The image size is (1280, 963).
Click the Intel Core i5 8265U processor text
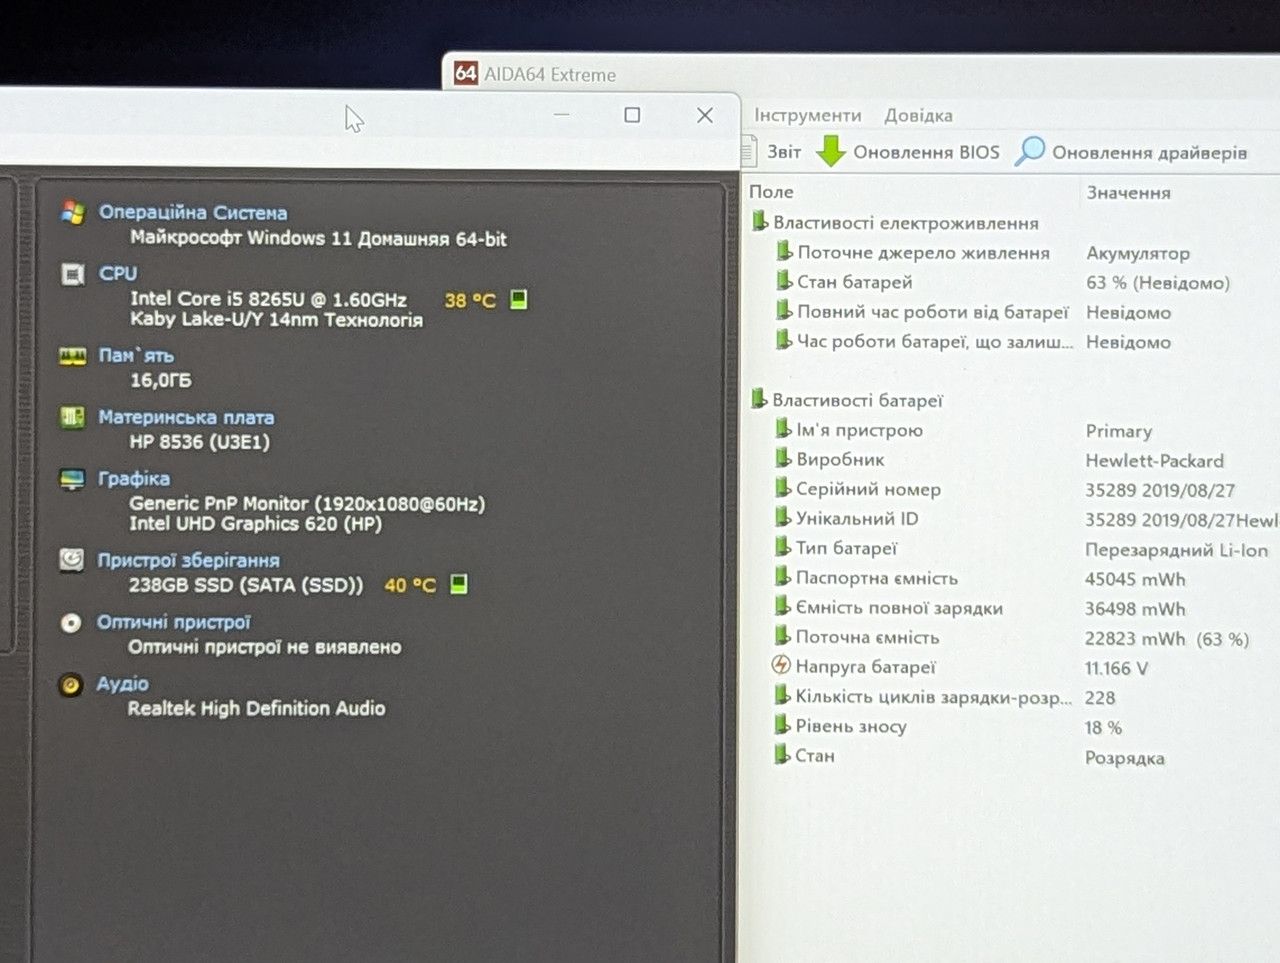[x=268, y=299]
